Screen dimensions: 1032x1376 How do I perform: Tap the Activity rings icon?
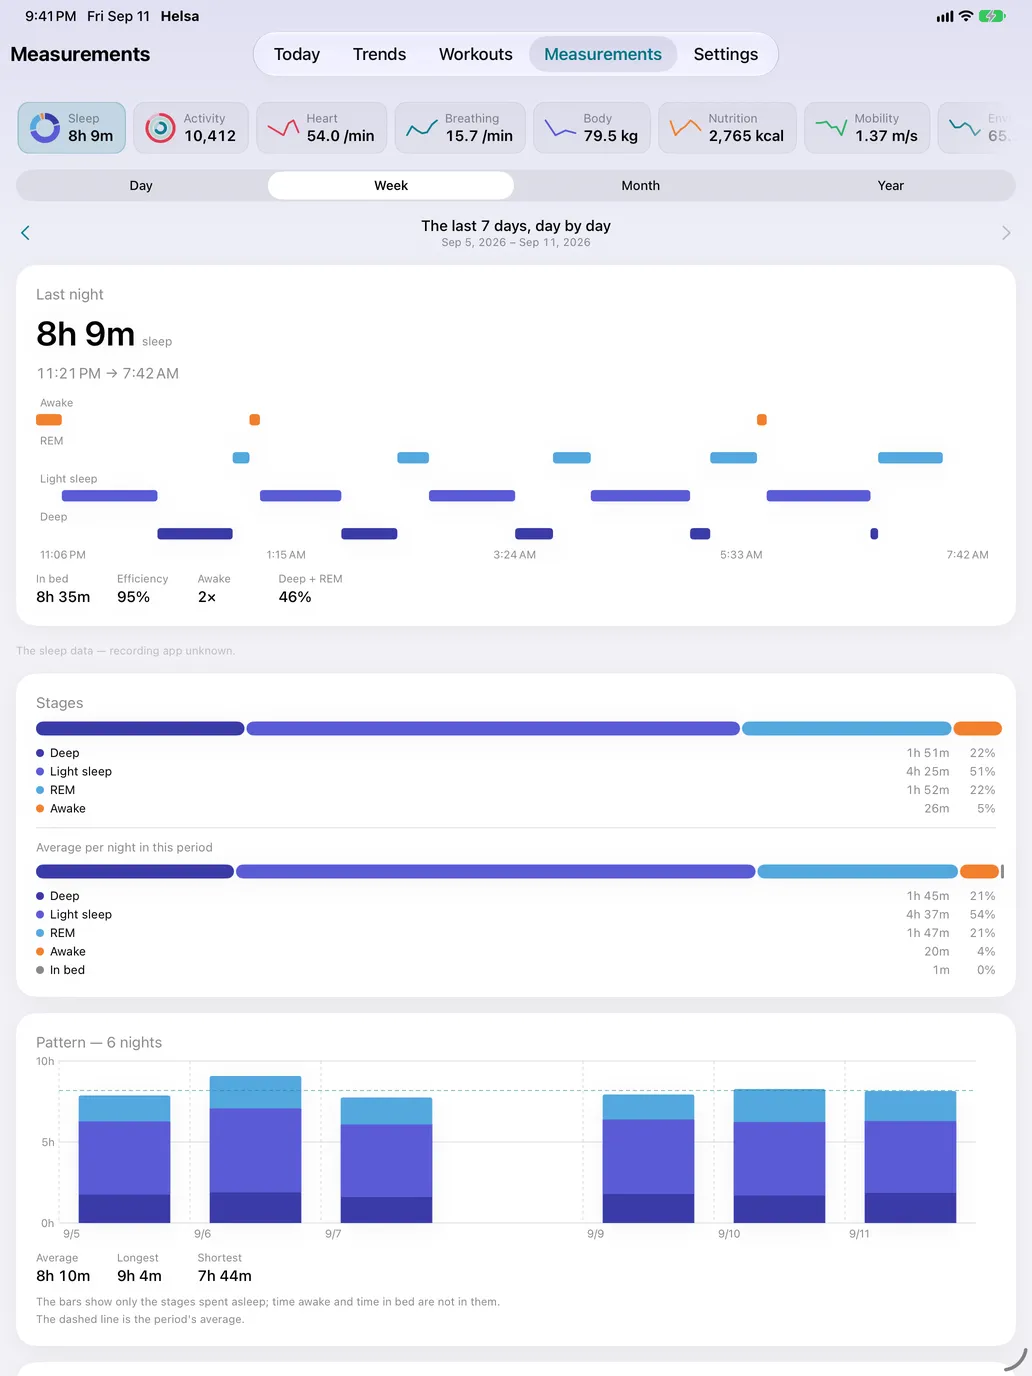[x=160, y=128]
